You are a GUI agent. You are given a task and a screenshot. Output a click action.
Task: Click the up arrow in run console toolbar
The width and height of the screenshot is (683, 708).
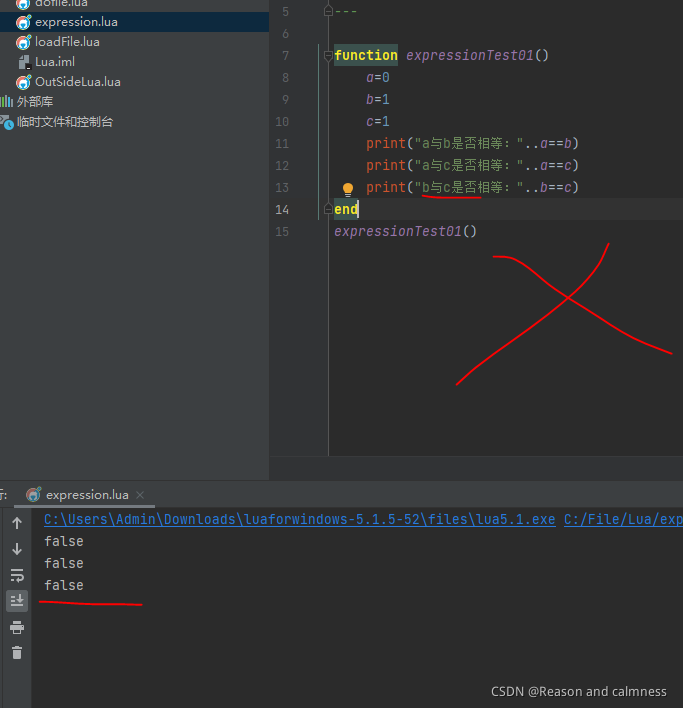pyautogui.click(x=17, y=523)
